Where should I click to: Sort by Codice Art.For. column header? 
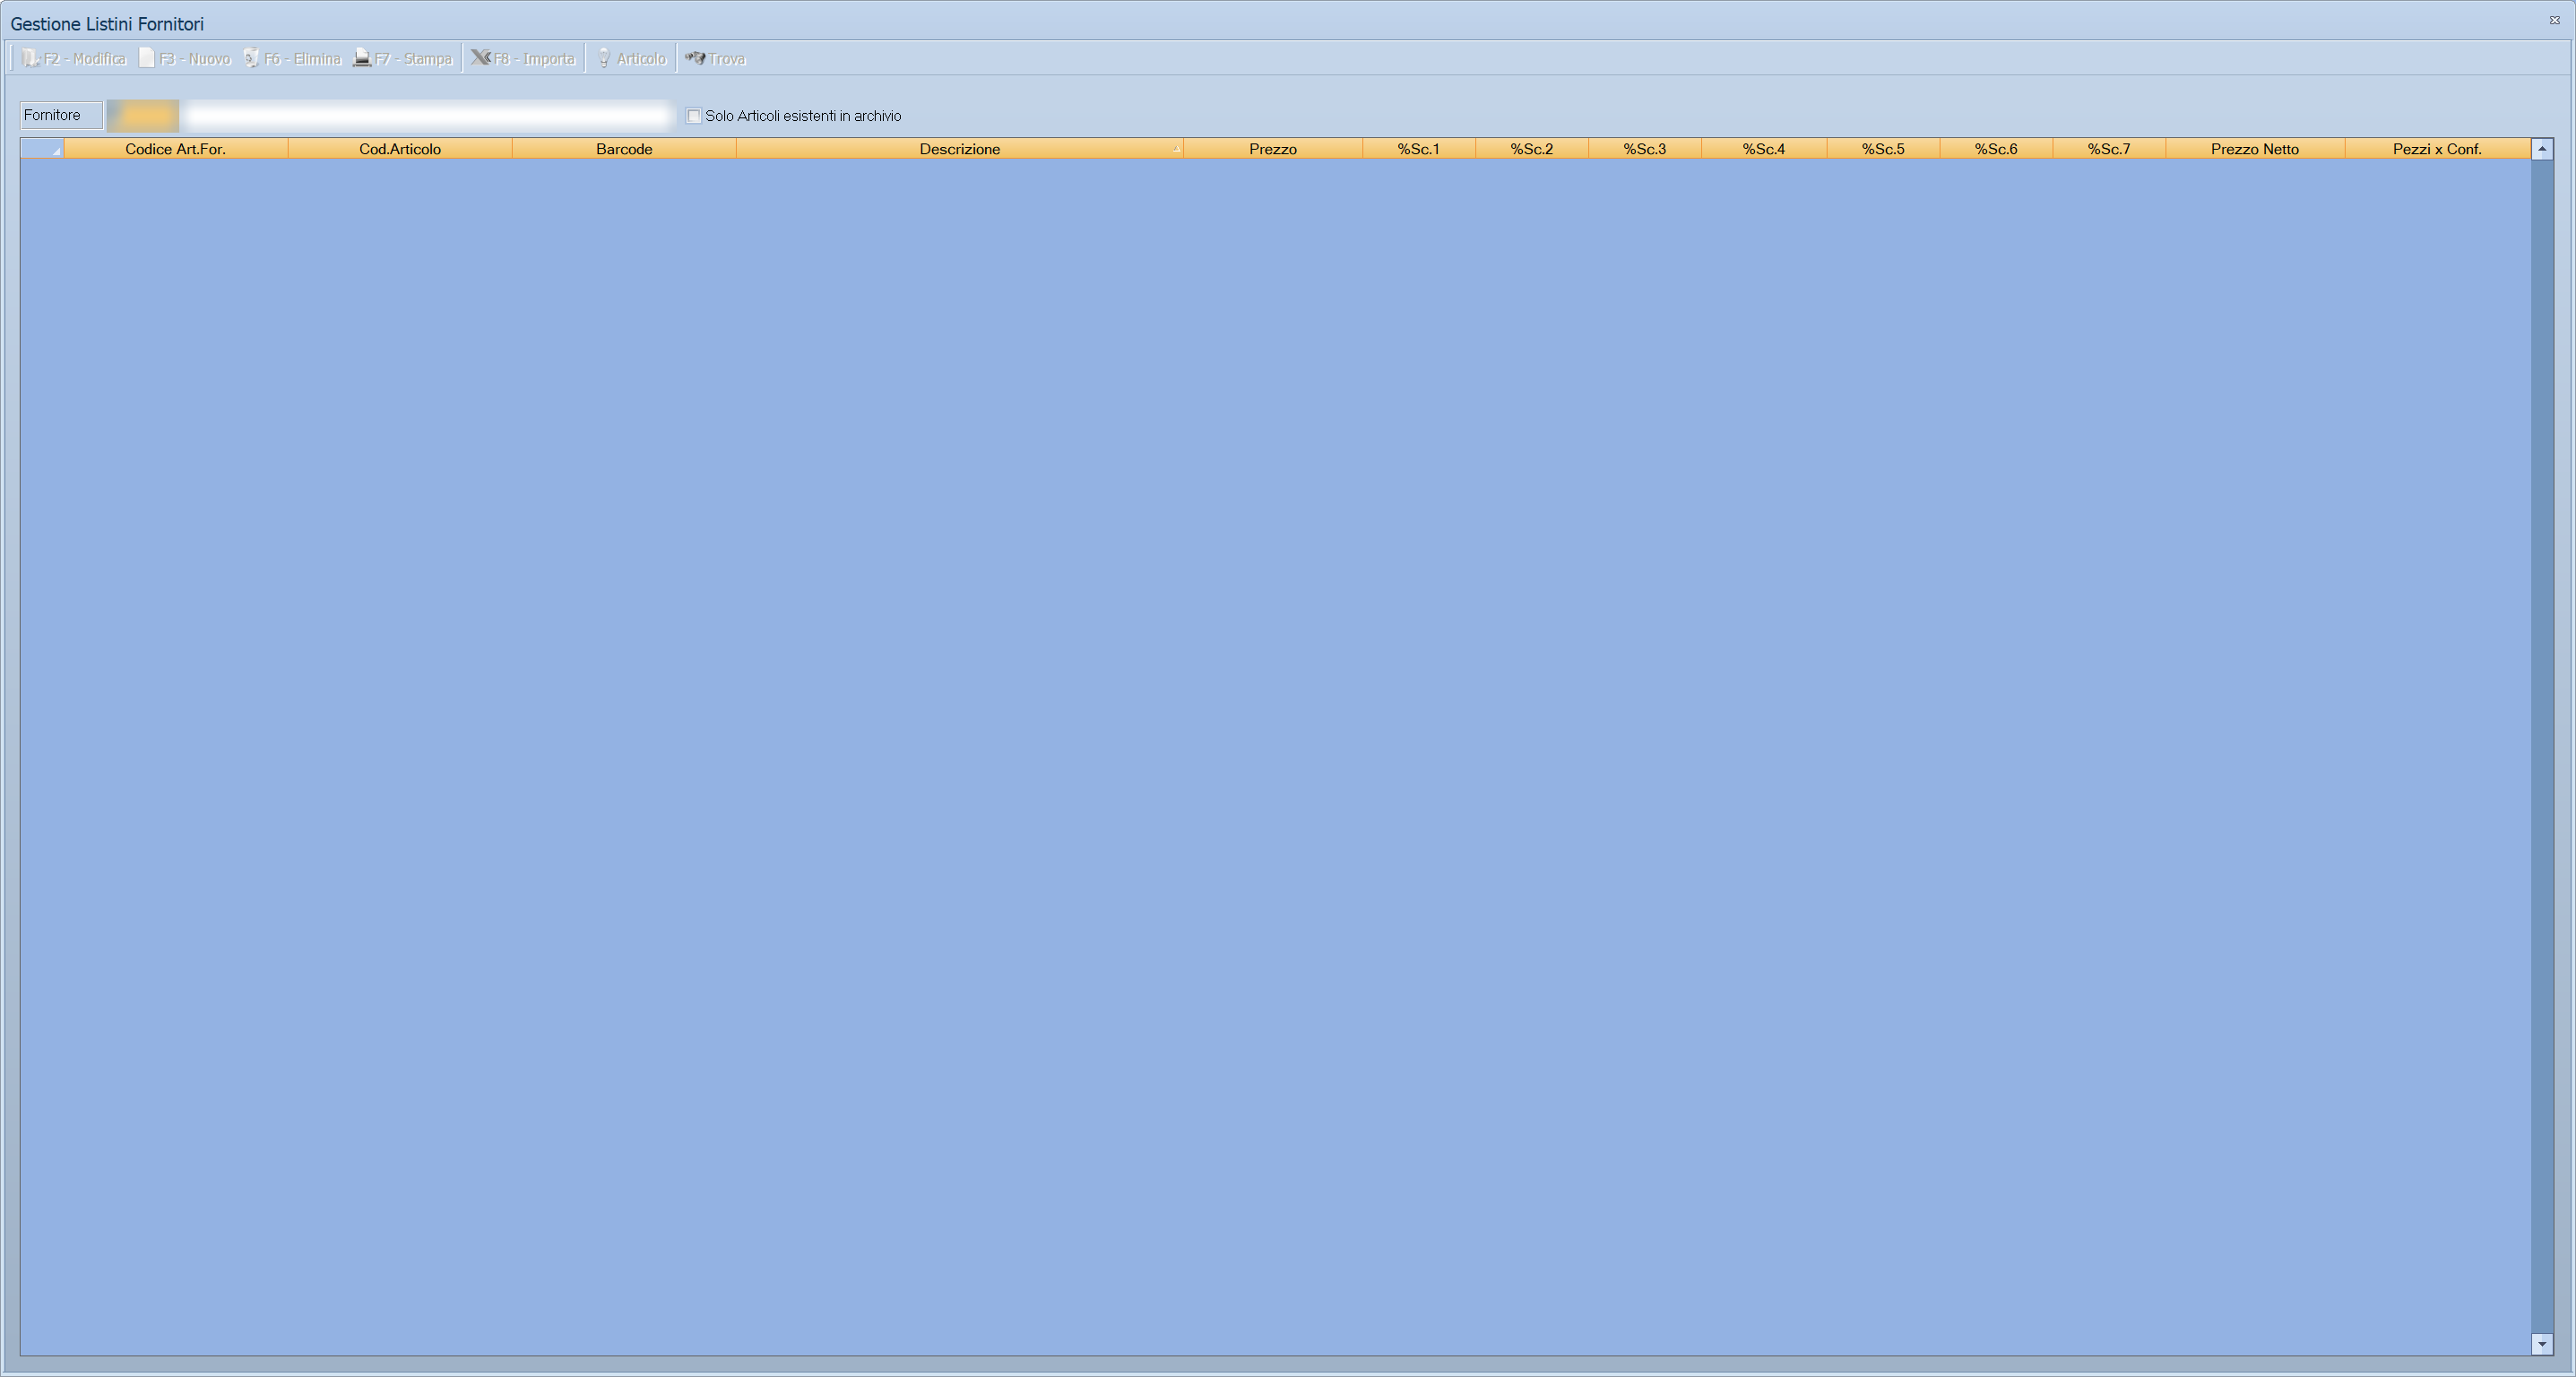176,149
